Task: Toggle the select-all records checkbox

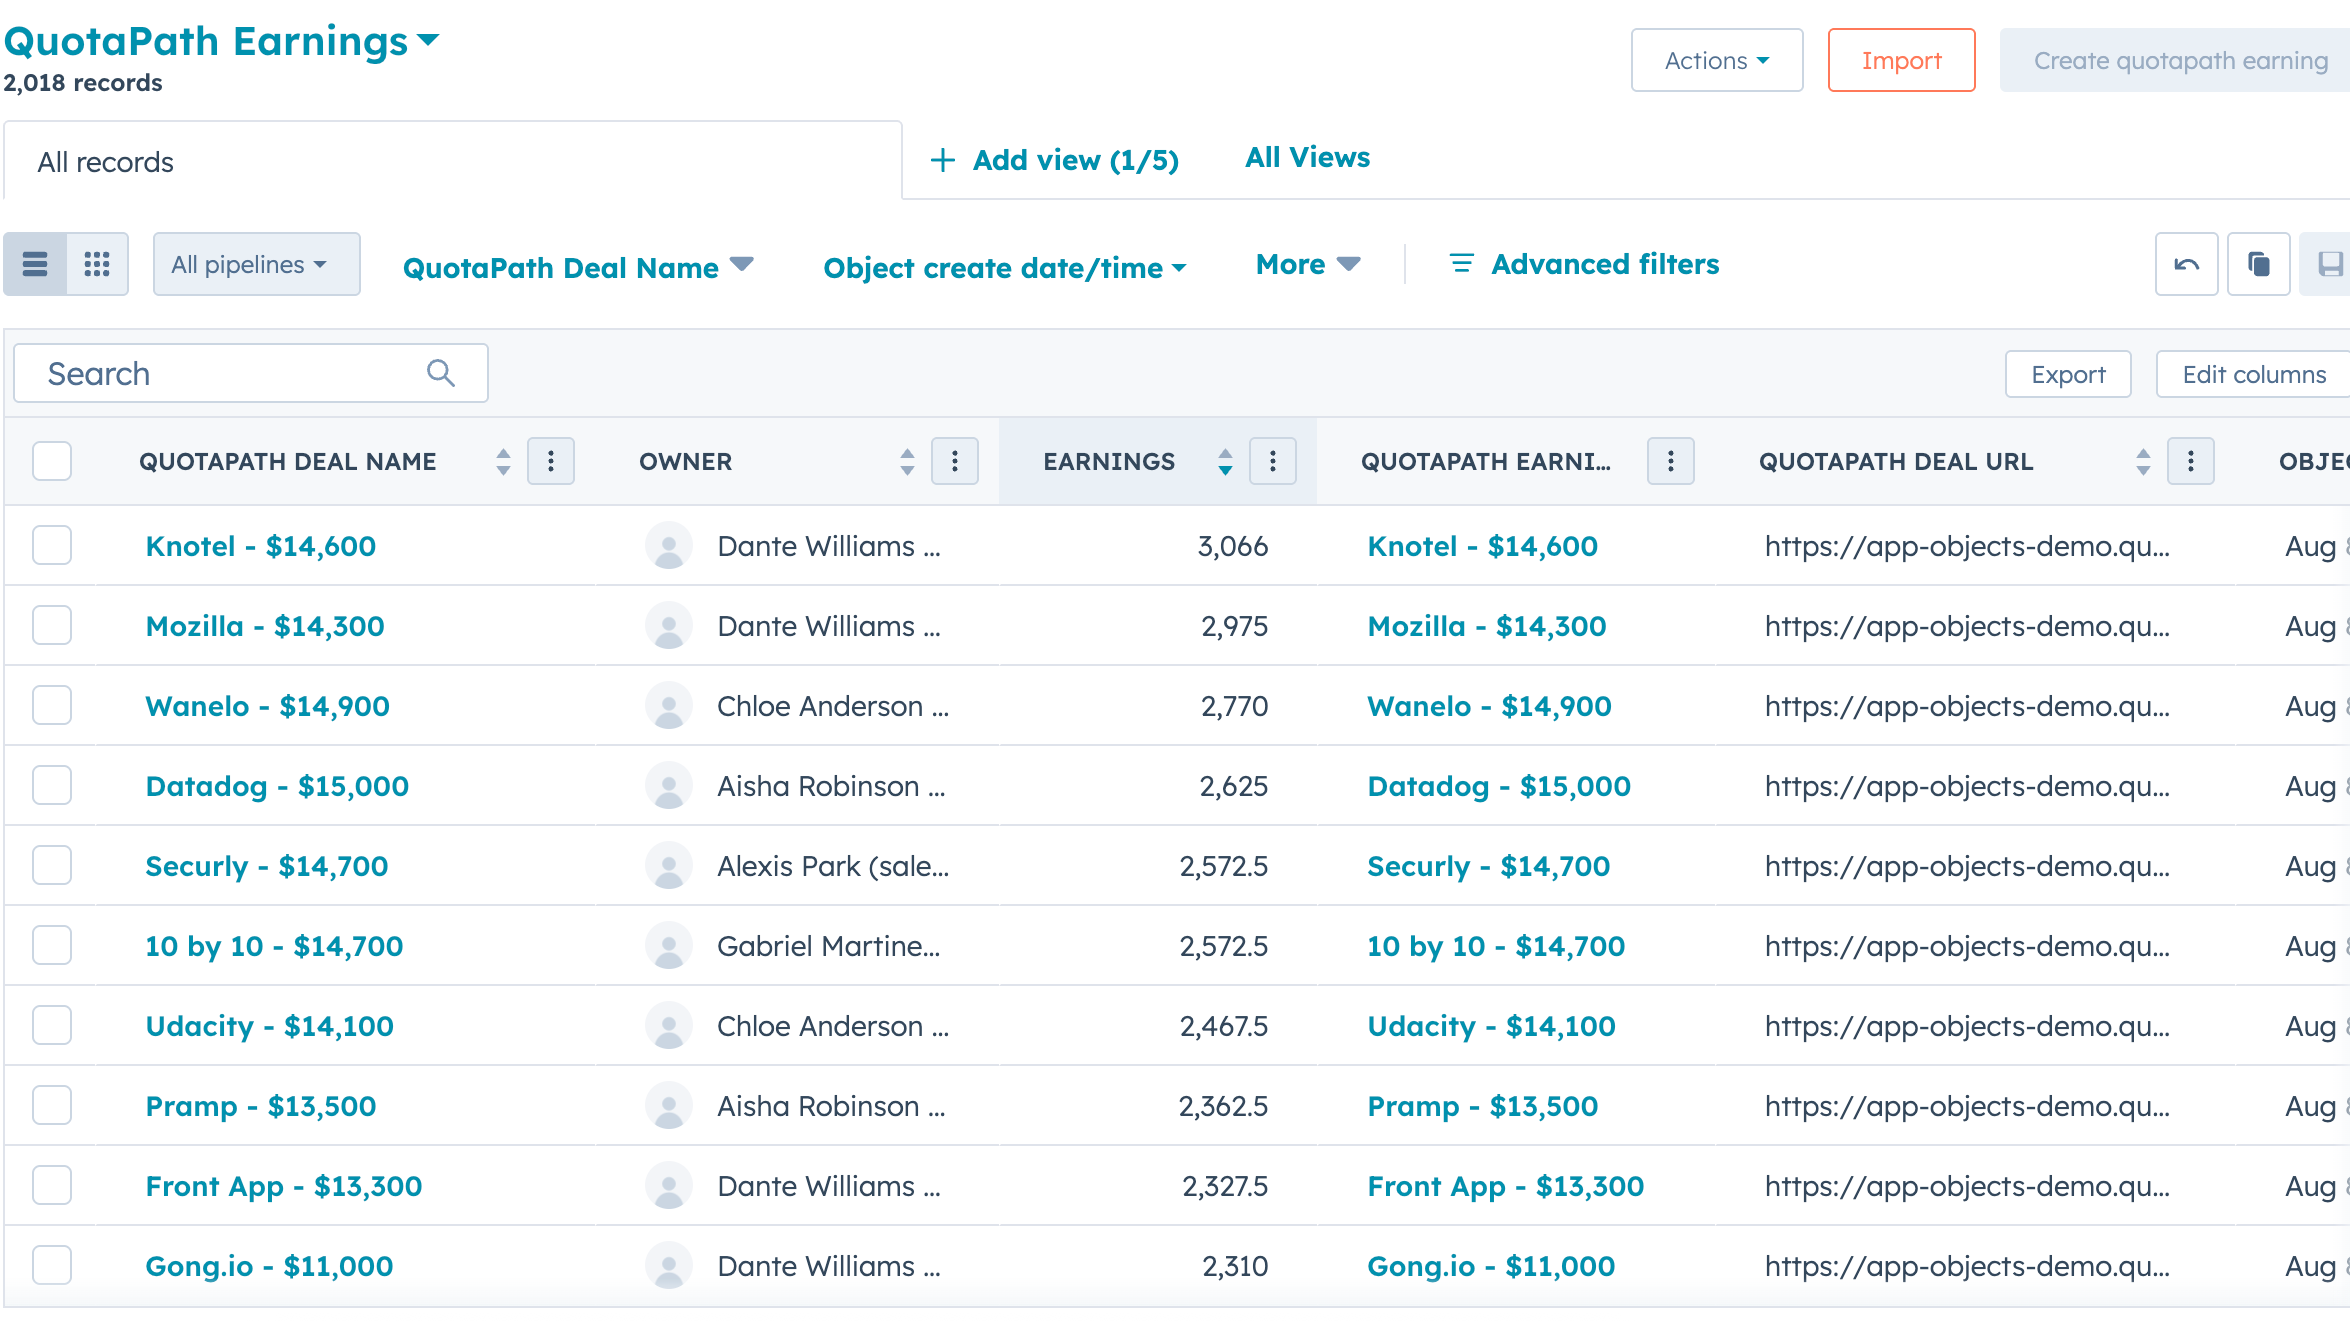Action: [x=51, y=461]
